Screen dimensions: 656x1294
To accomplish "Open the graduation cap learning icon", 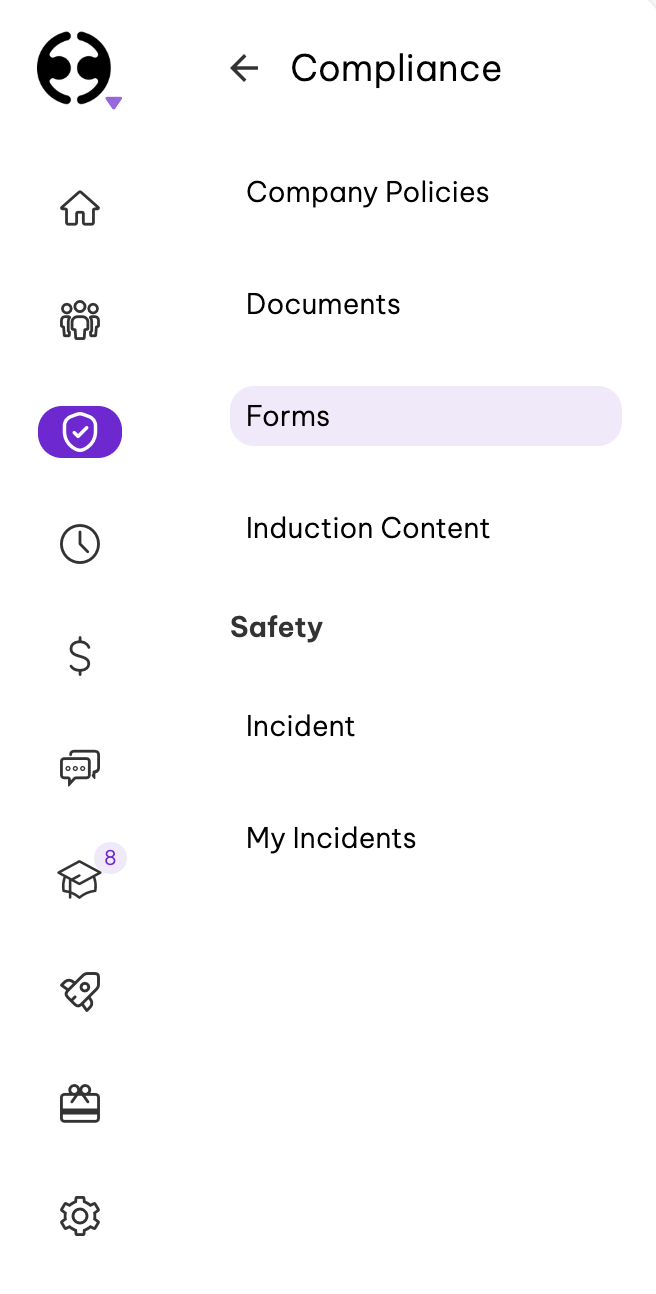I will point(79,881).
